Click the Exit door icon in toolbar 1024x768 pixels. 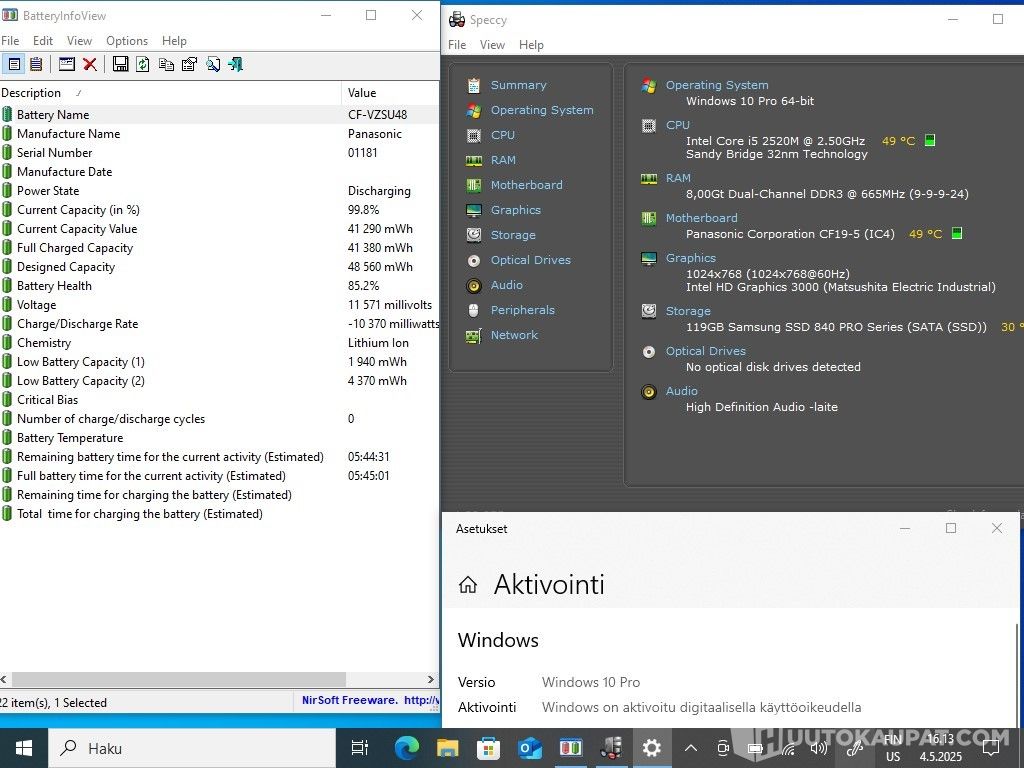click(x=236, y=64)
